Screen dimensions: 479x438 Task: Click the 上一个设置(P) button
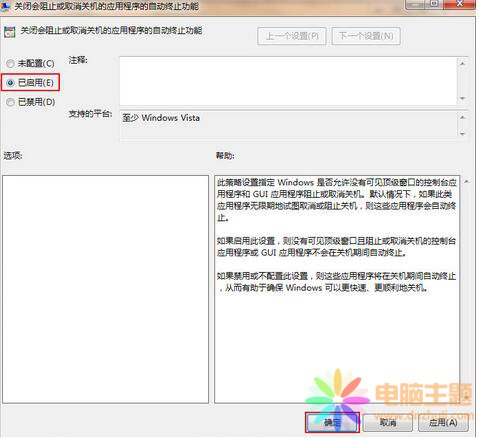[292, 36]
